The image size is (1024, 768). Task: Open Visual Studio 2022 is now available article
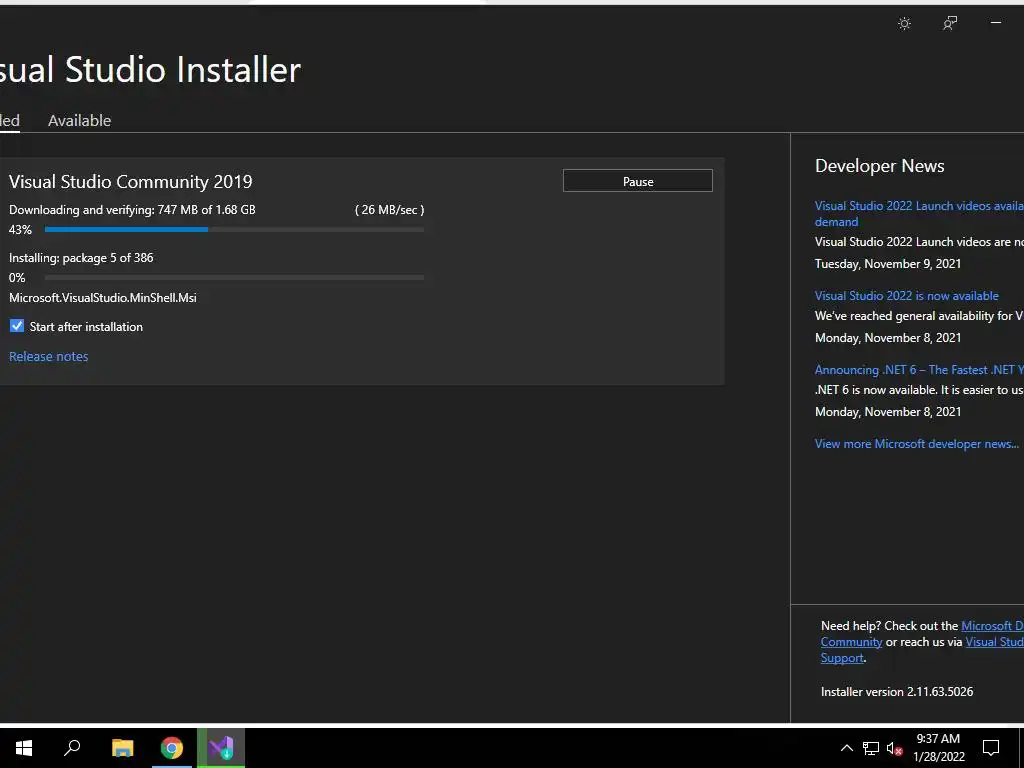906,296
